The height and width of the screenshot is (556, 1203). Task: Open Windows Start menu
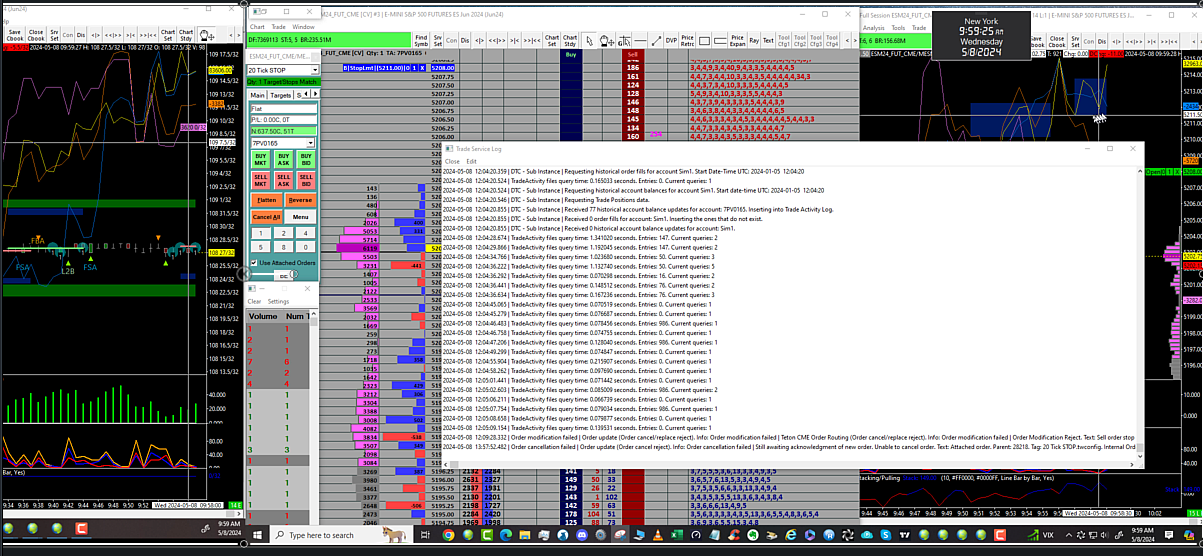pos(256,535)
